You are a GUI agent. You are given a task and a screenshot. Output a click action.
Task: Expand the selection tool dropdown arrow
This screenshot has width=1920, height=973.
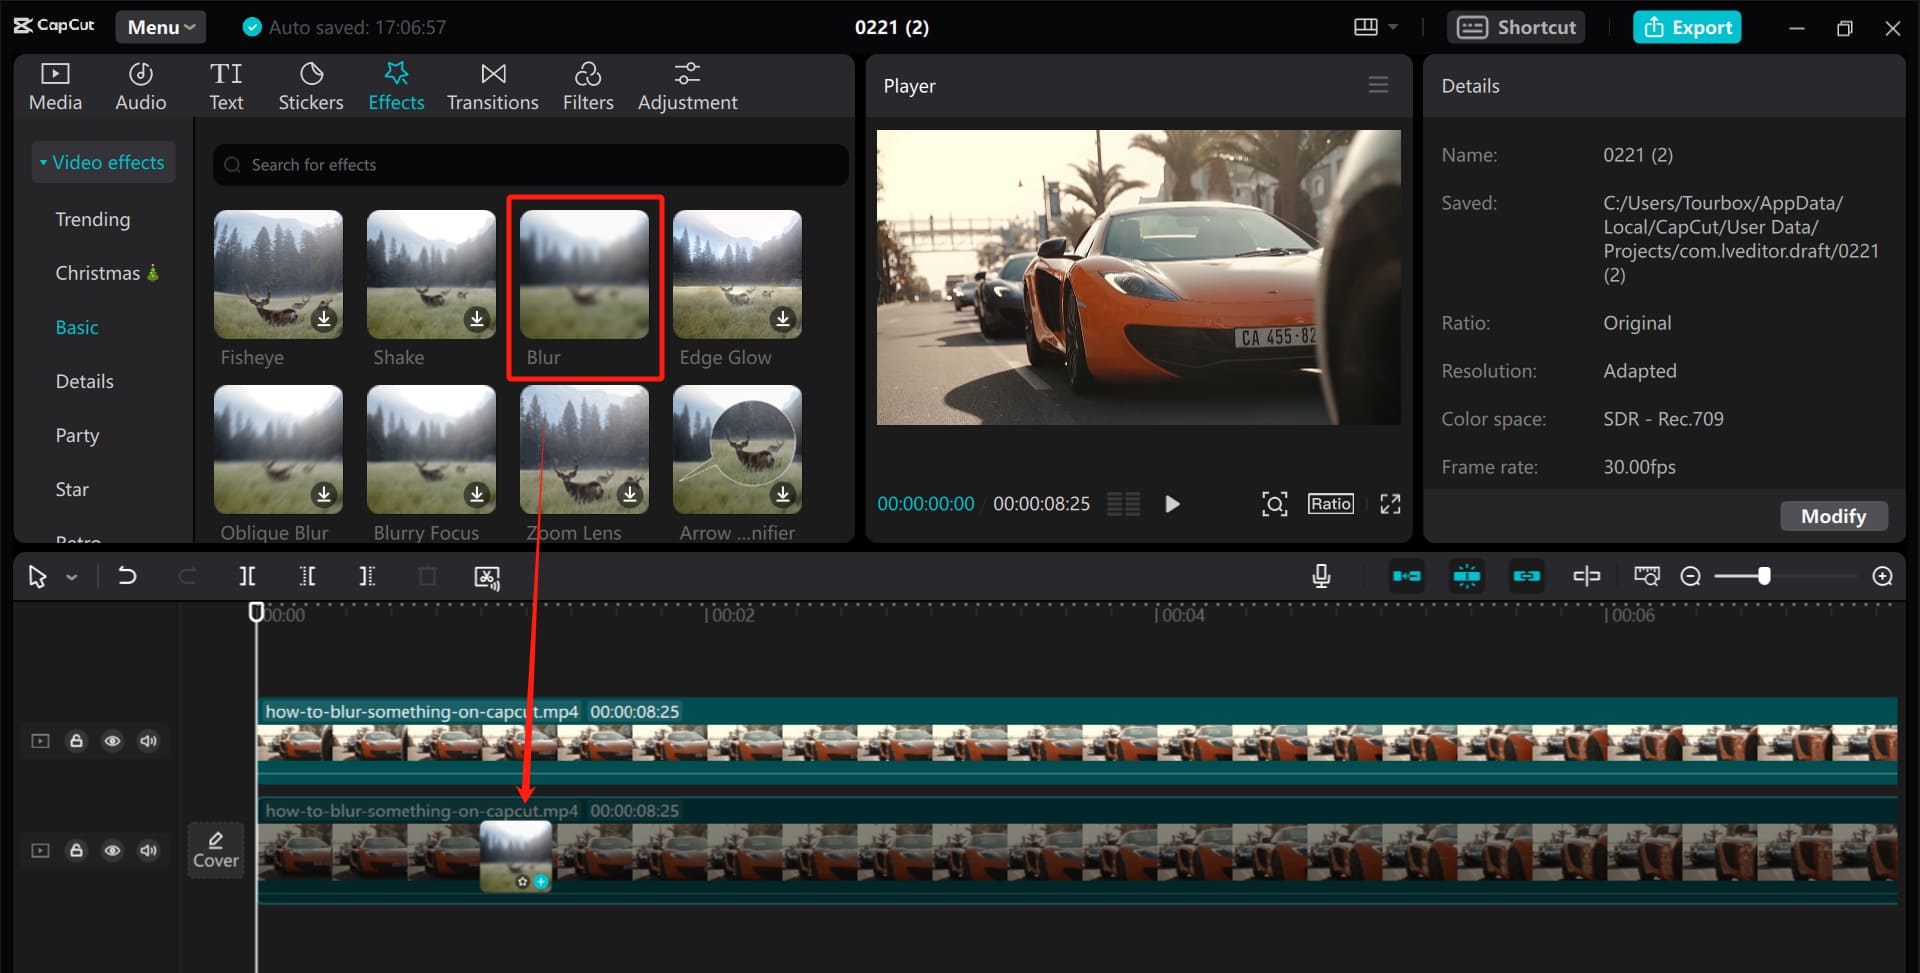pos(71,576)
